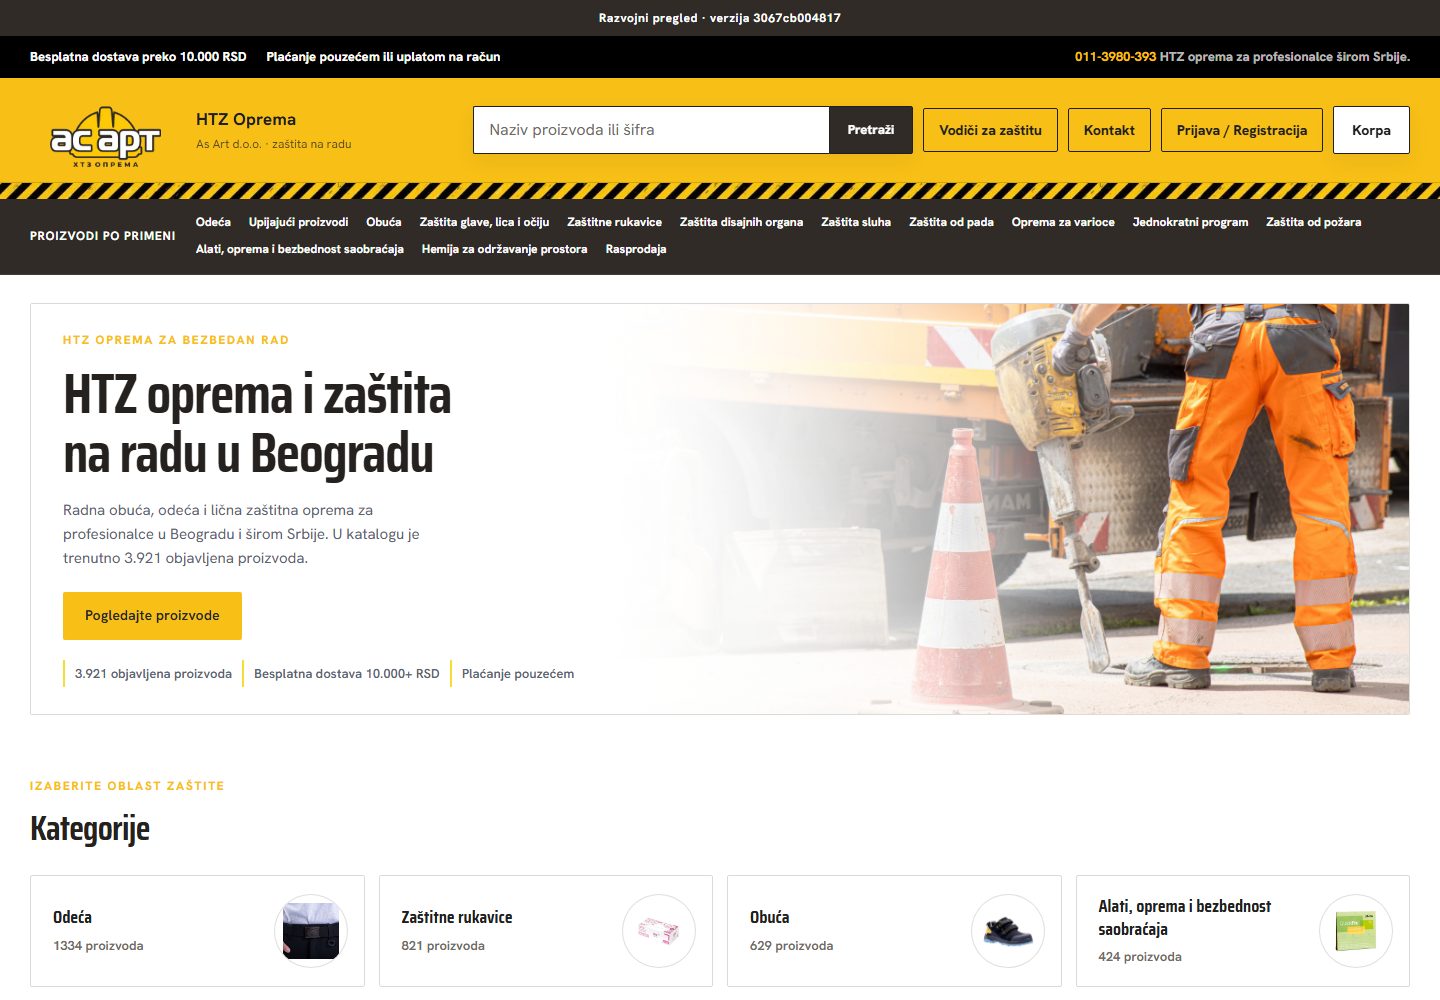This screenshot has width=1440, height=1000.
Task: Open Jednokratni program menu item
Action: pyautogui.click(x=1190, y=222)
